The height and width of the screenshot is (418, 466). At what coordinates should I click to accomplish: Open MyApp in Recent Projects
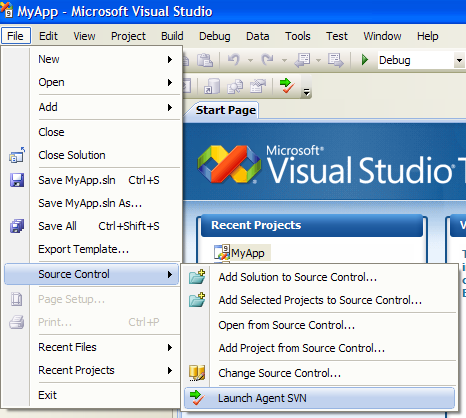248,253
